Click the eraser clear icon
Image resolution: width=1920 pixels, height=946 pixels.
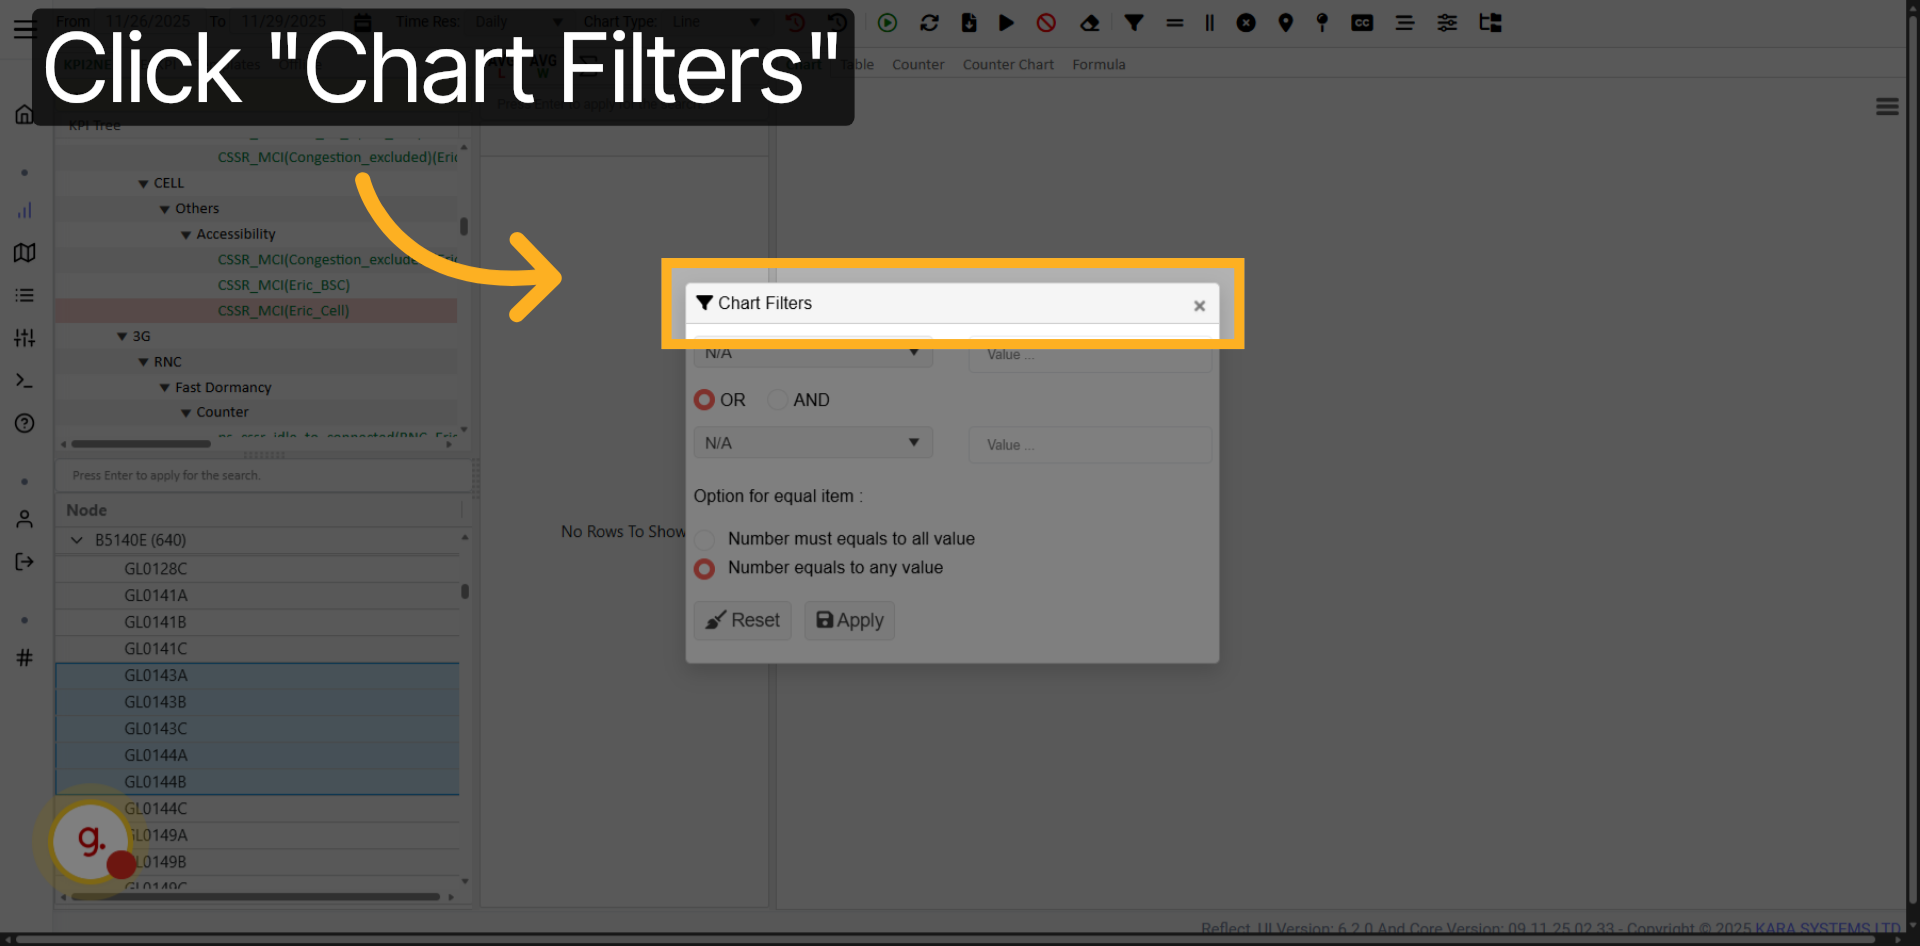(x=1090, y=22)
